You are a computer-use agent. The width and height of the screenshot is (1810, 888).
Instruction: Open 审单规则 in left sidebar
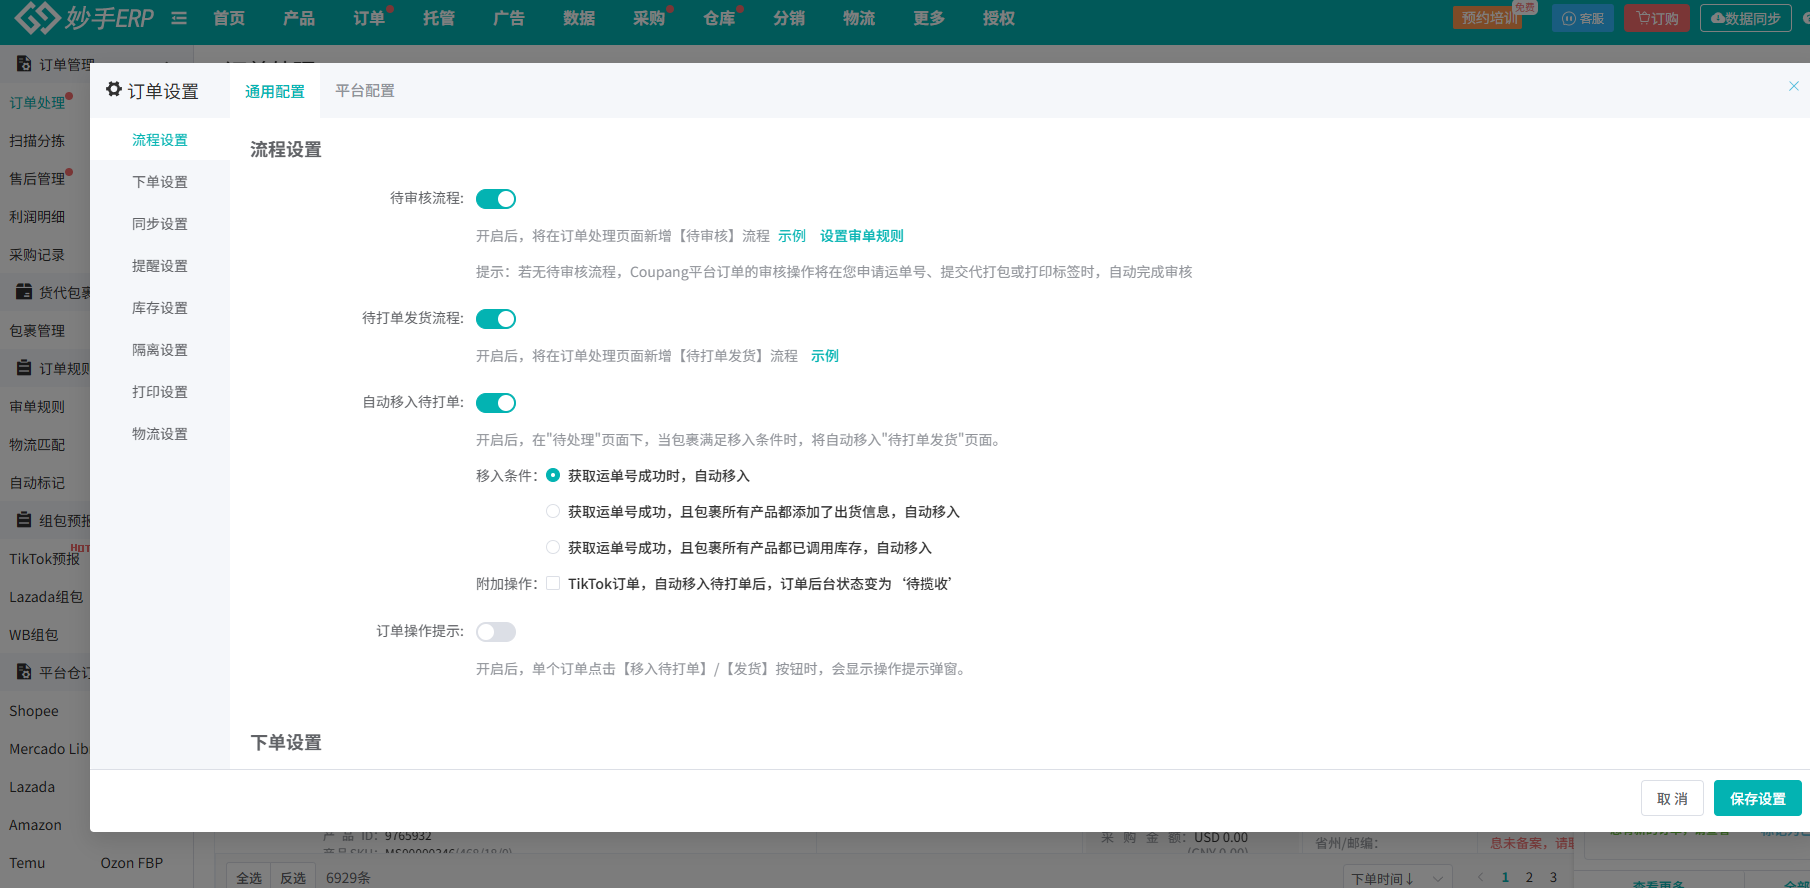point(37,407)
